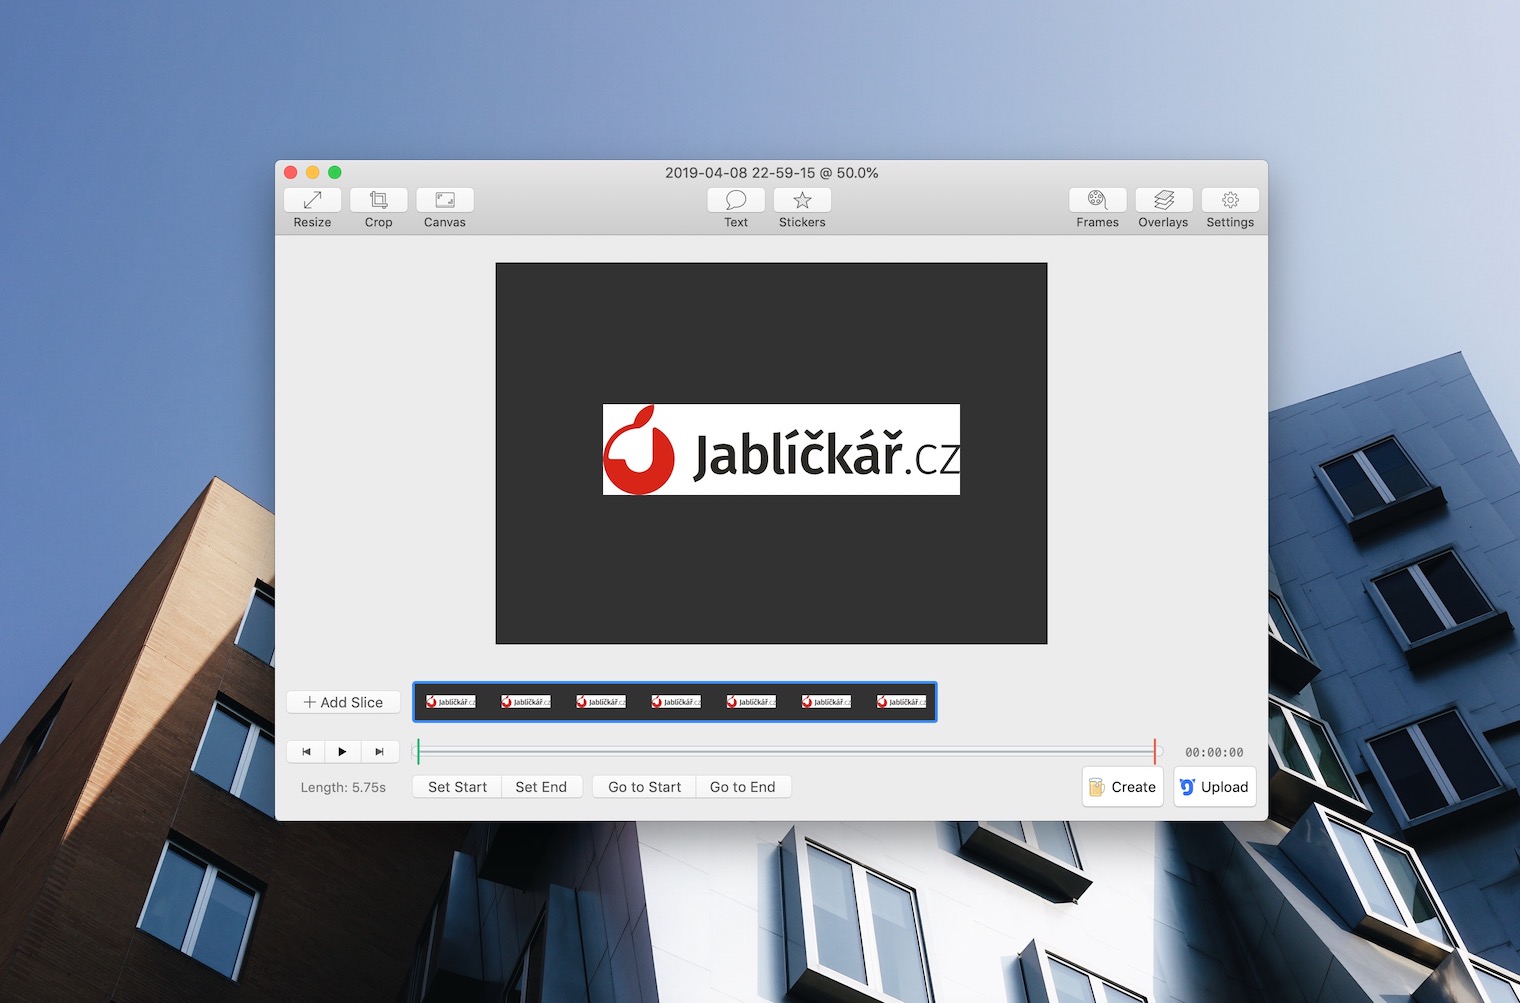The height and width of the screenshot is (1003, 1520).
Task: Open the Settings gear icon
Action: tap(1230, 200)
